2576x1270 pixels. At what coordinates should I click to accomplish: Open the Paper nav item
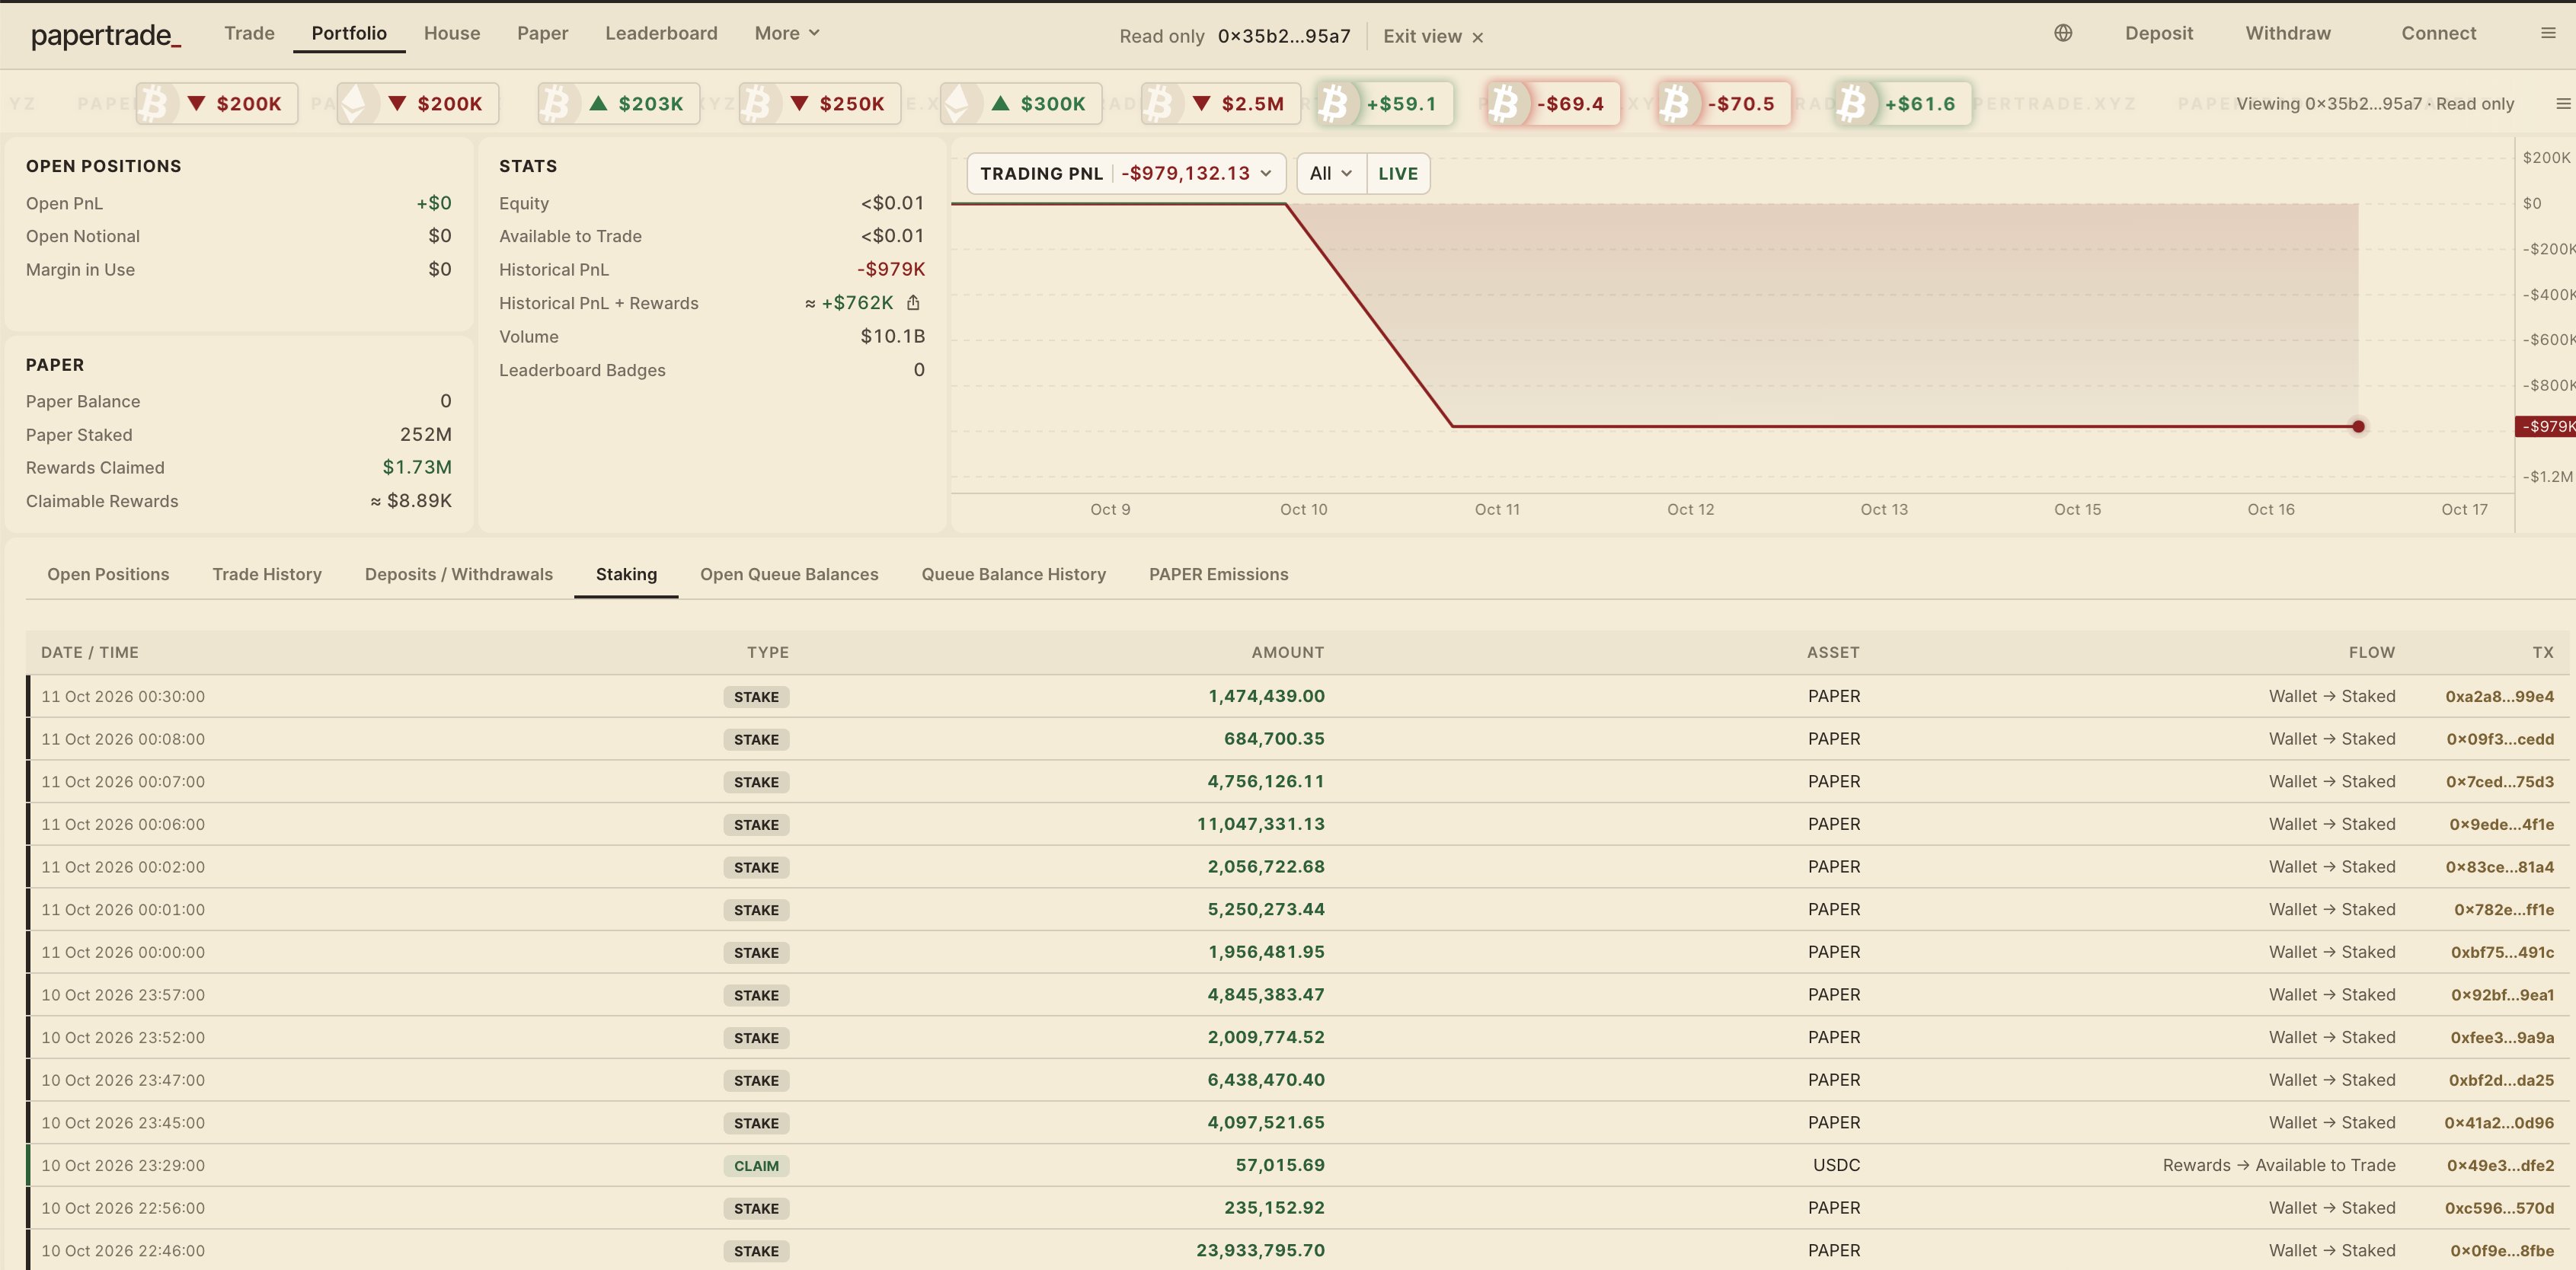(542, 33)
